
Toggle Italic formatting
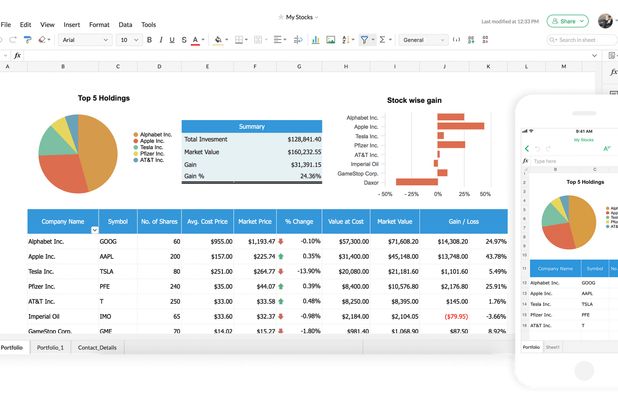click(x=161, y=40)
